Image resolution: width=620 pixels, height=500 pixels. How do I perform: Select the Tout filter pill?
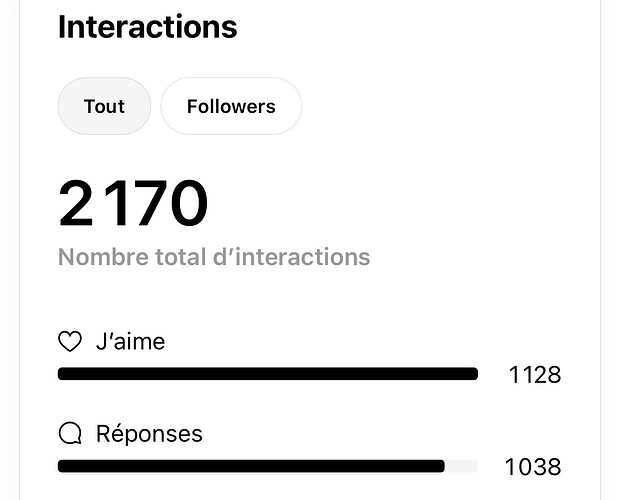pyautogui.click(x=104, y=106)
